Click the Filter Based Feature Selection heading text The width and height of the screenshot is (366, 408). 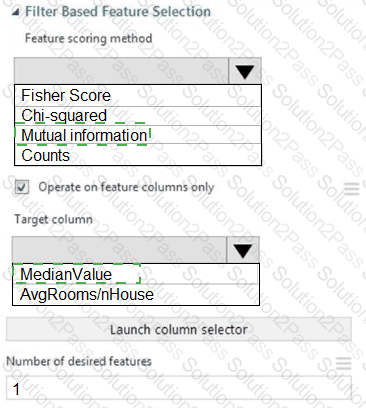click(118, 12)
